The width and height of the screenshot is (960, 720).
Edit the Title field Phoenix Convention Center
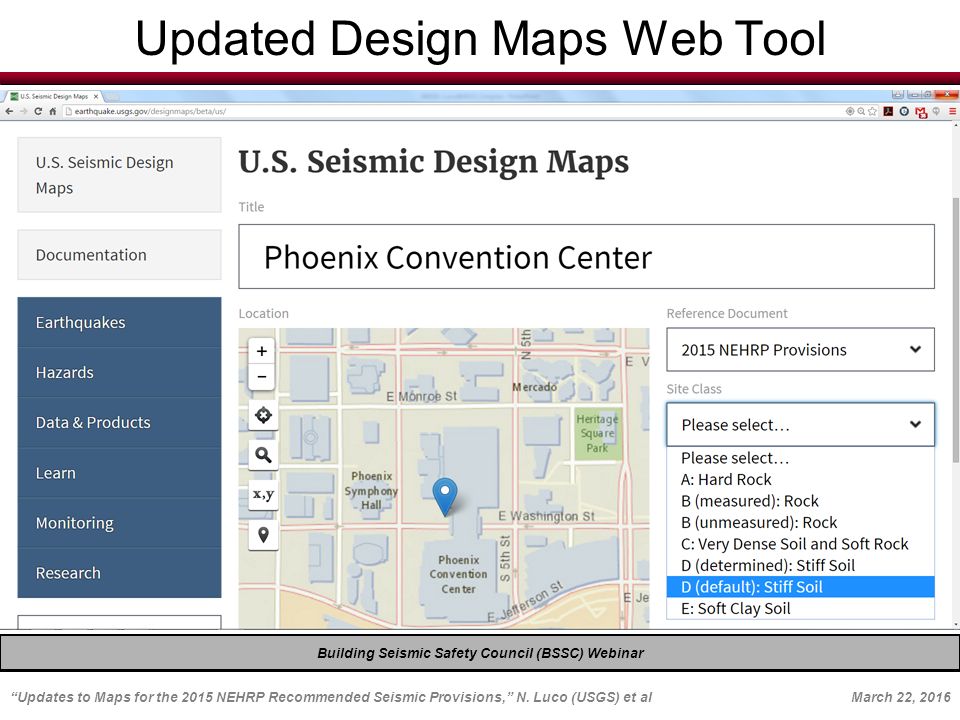click(x=586, y=257)
